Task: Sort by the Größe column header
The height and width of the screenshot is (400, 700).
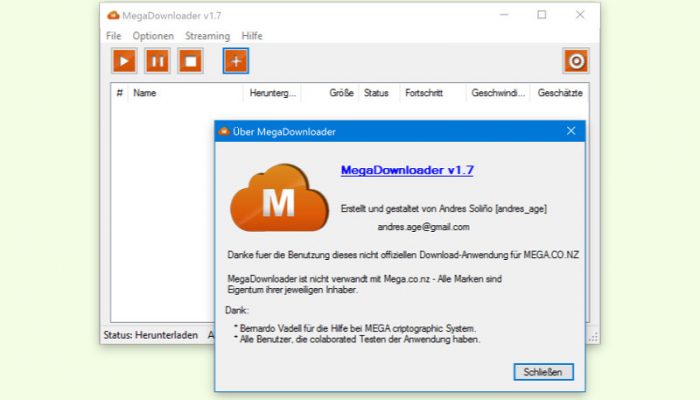Action: click(x=330, y=93)
